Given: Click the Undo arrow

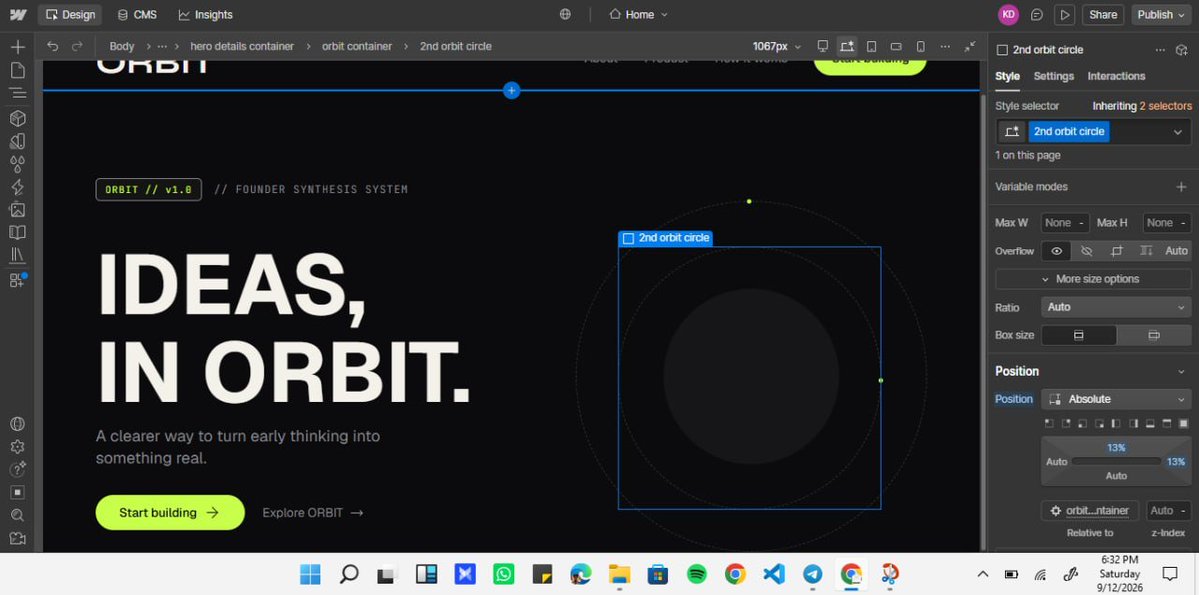Looking at the screenshot, I should point(52,46).
